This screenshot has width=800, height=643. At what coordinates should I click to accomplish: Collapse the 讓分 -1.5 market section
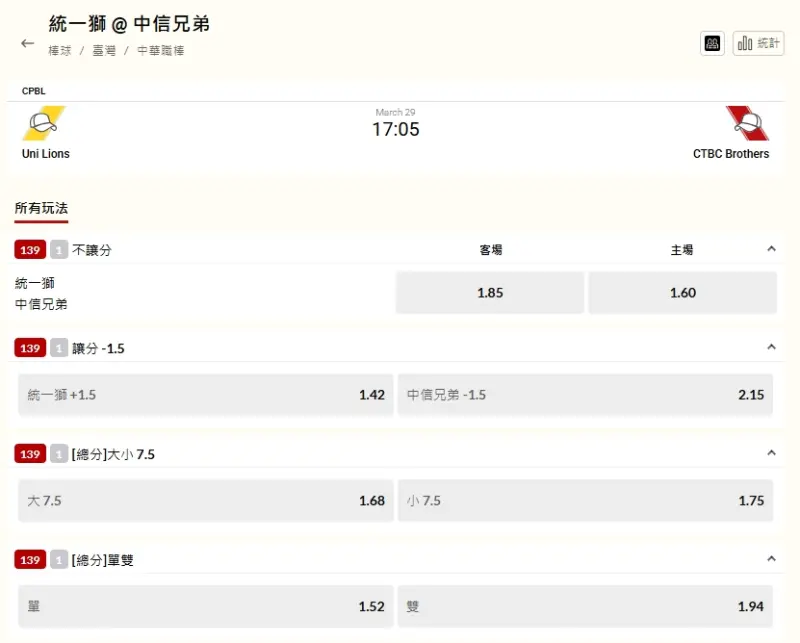(771, 347)
